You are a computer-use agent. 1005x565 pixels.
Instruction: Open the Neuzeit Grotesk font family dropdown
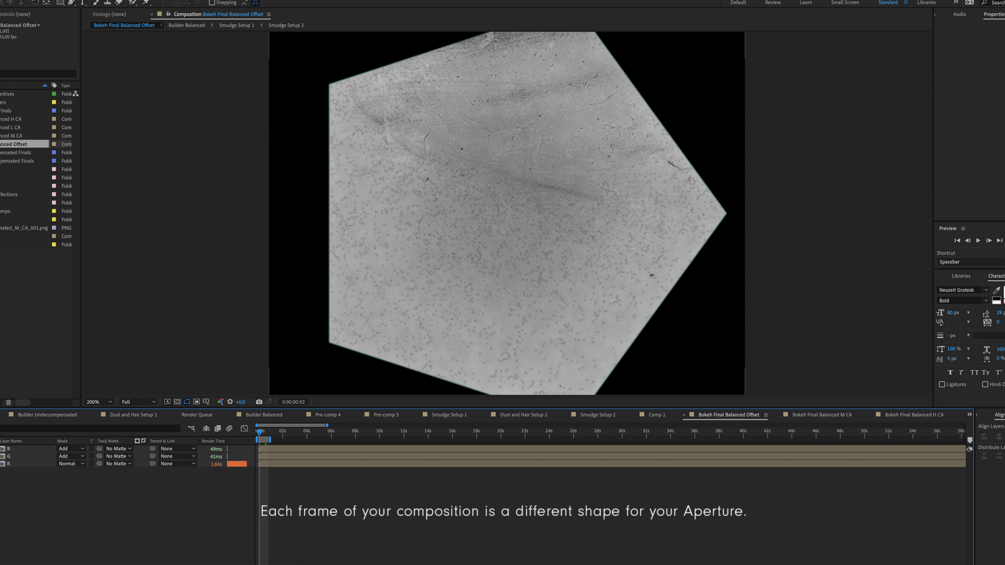[963, 290]
